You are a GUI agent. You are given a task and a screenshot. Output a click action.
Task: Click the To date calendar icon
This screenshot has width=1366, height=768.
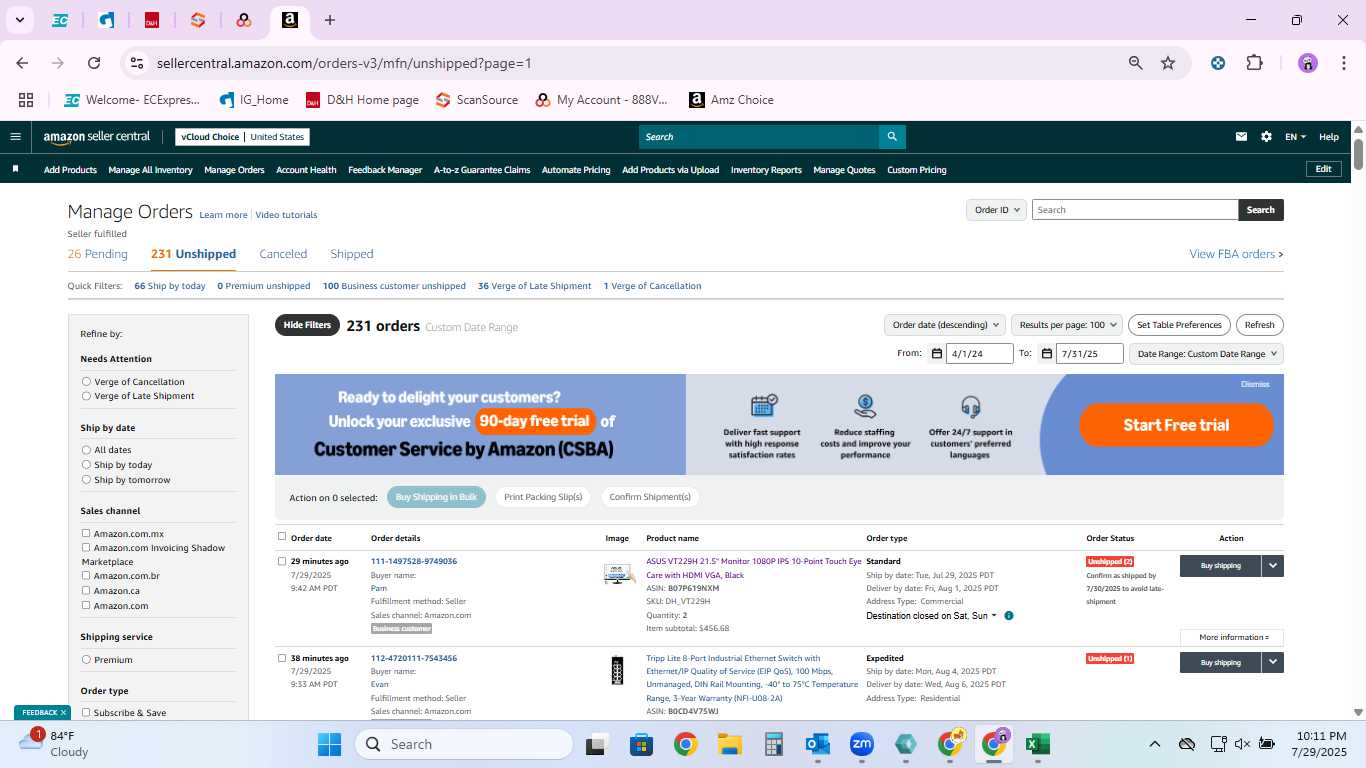click(x=1046, y=353)
